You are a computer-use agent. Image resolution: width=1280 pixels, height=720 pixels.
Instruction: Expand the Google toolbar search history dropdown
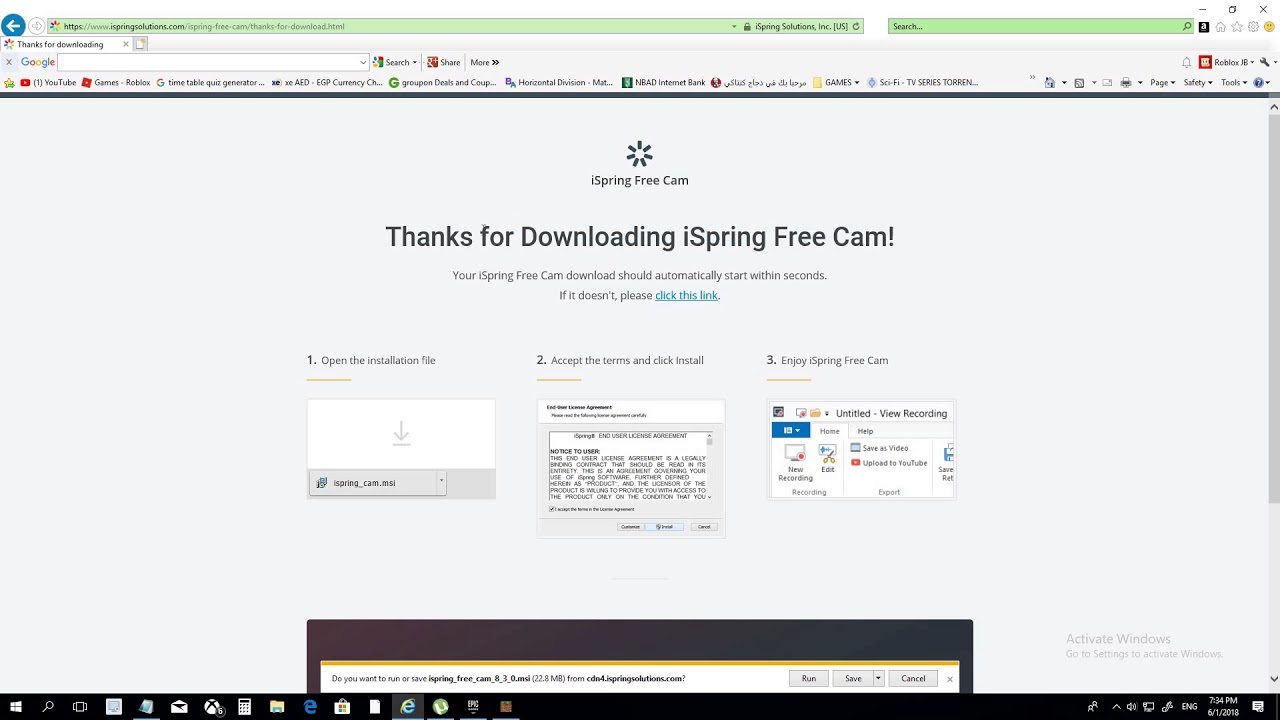coord(363,62)
